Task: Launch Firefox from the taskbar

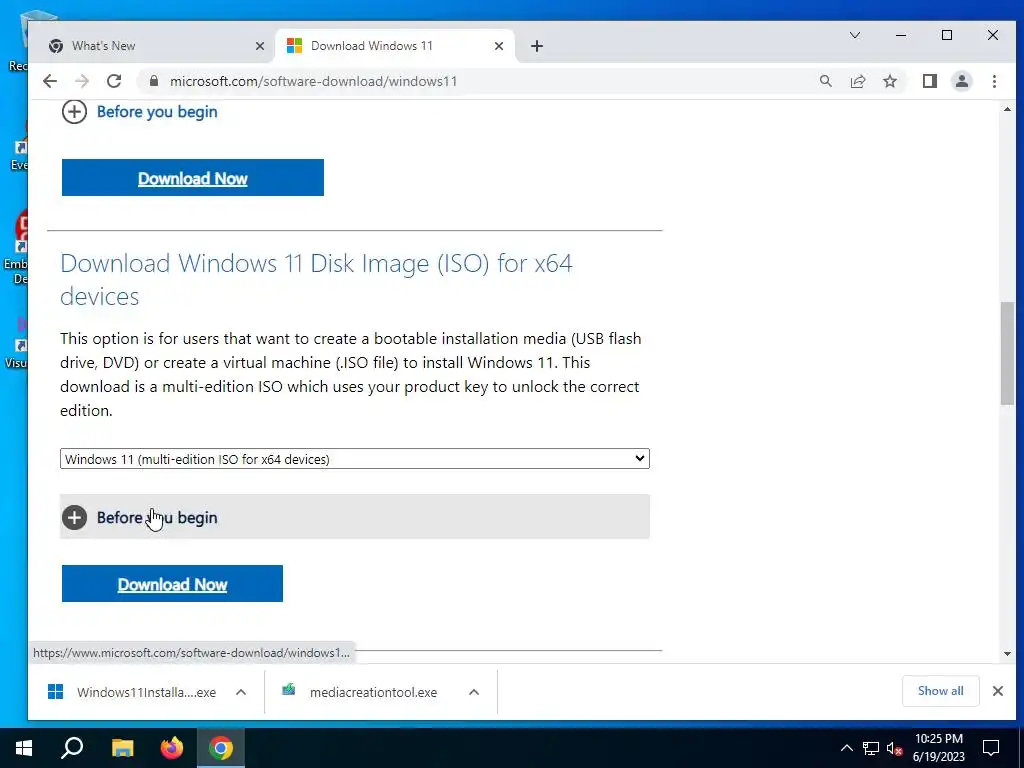Action: pos(172,748)
